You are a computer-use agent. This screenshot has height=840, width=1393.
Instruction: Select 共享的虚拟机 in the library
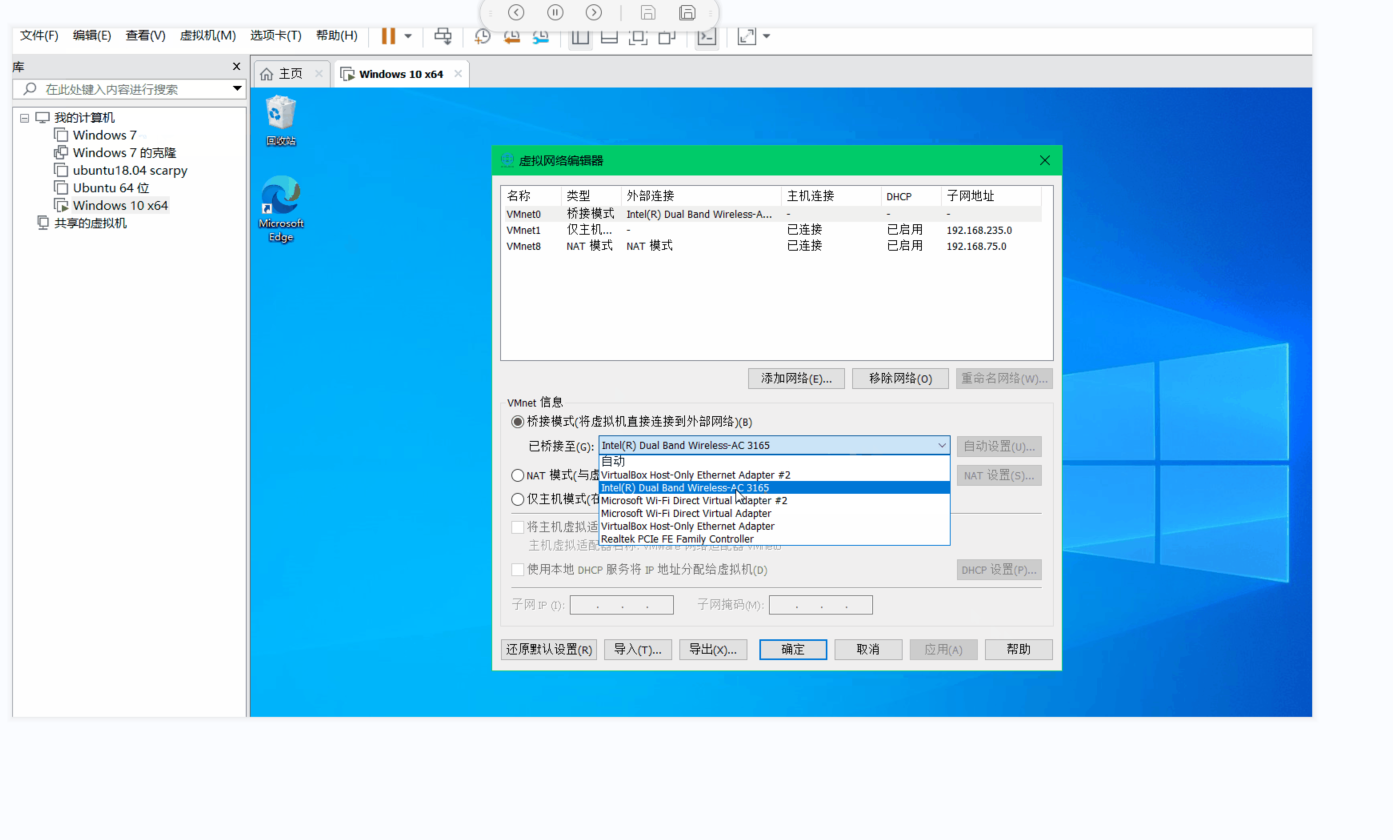[x=90, y=223]
